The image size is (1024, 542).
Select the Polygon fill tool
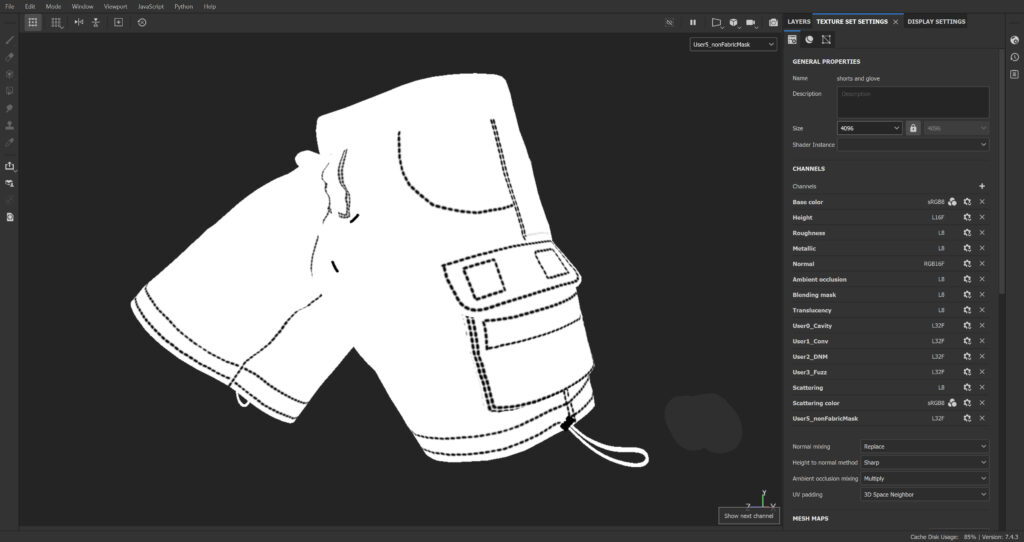tap(10, 91)
